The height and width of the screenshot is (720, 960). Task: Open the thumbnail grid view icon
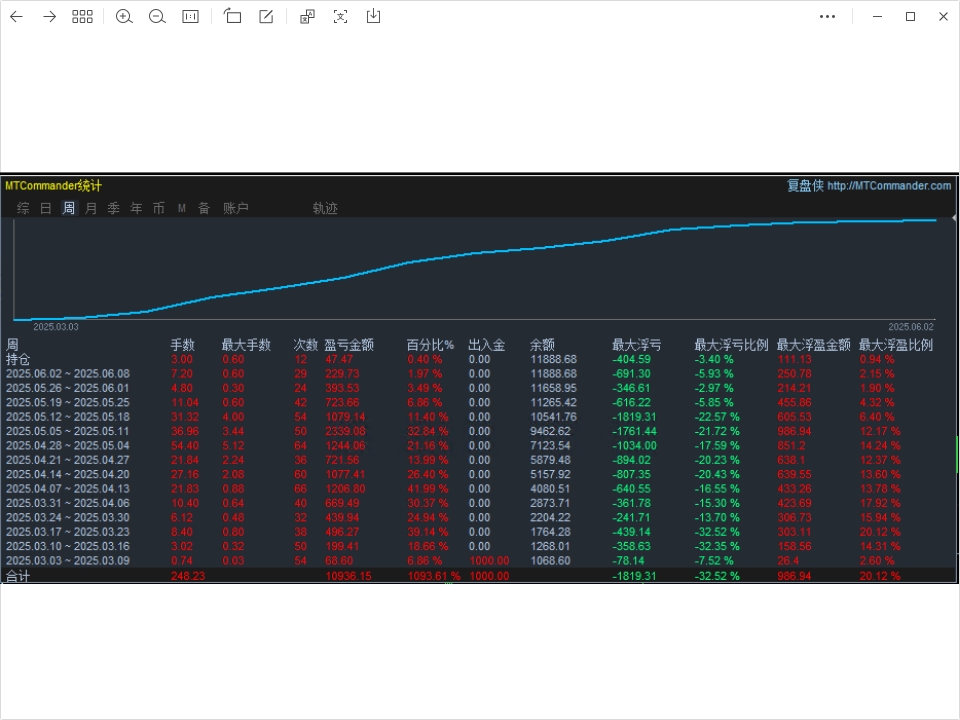click(82, 17)
